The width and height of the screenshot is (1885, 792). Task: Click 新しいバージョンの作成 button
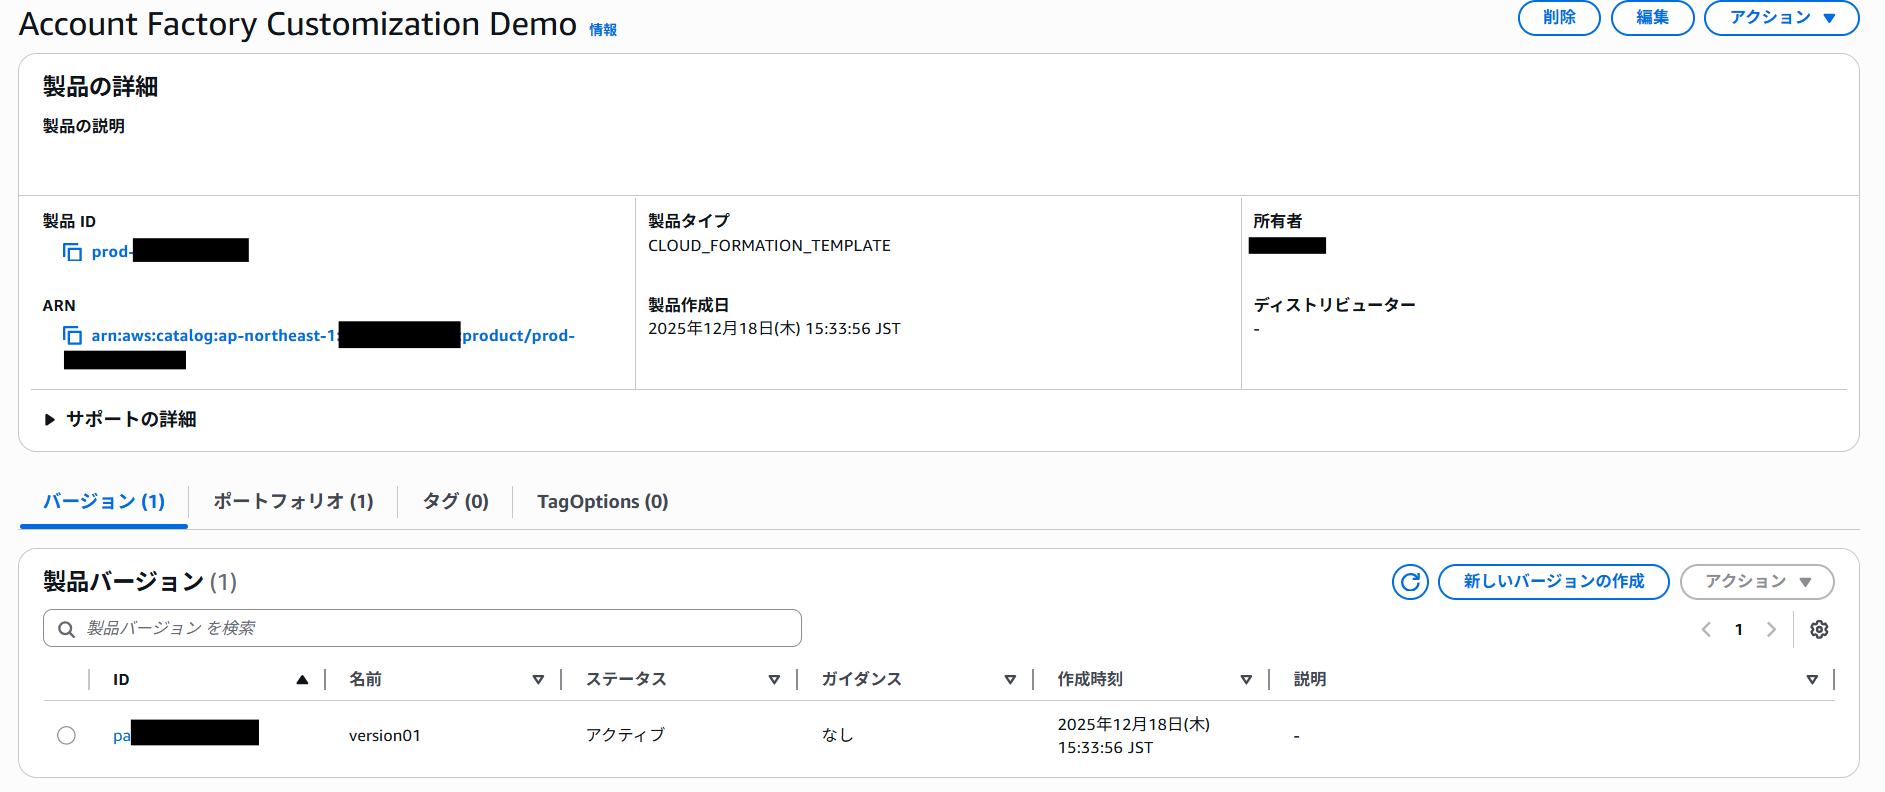click(1553, 582)
